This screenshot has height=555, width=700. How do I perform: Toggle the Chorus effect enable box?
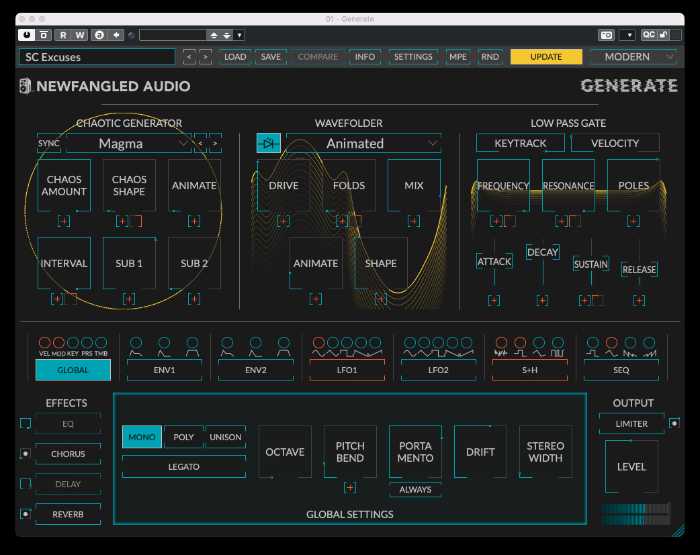(25, 454)
